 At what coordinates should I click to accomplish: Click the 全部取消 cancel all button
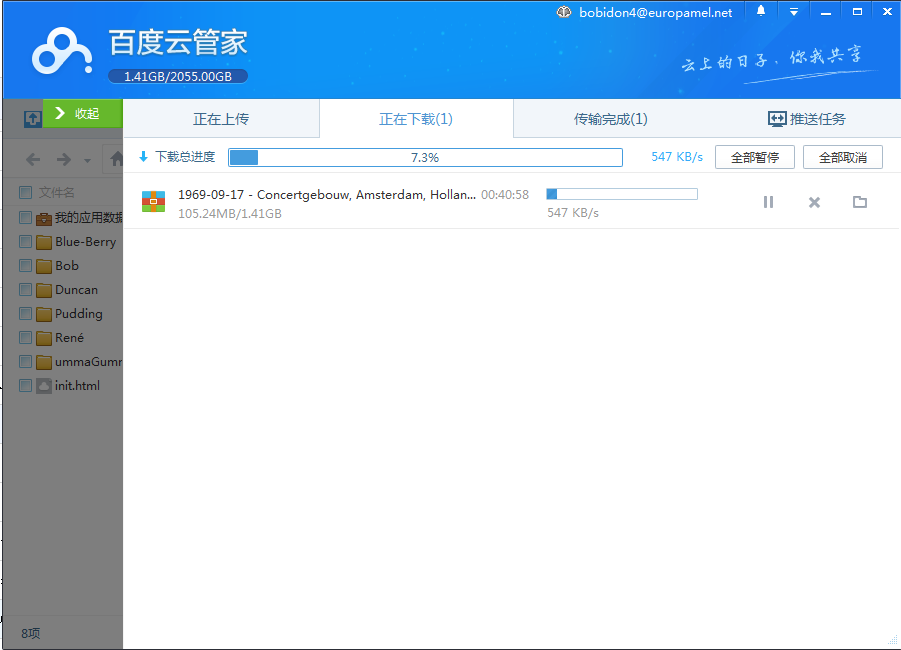point(842,157)
